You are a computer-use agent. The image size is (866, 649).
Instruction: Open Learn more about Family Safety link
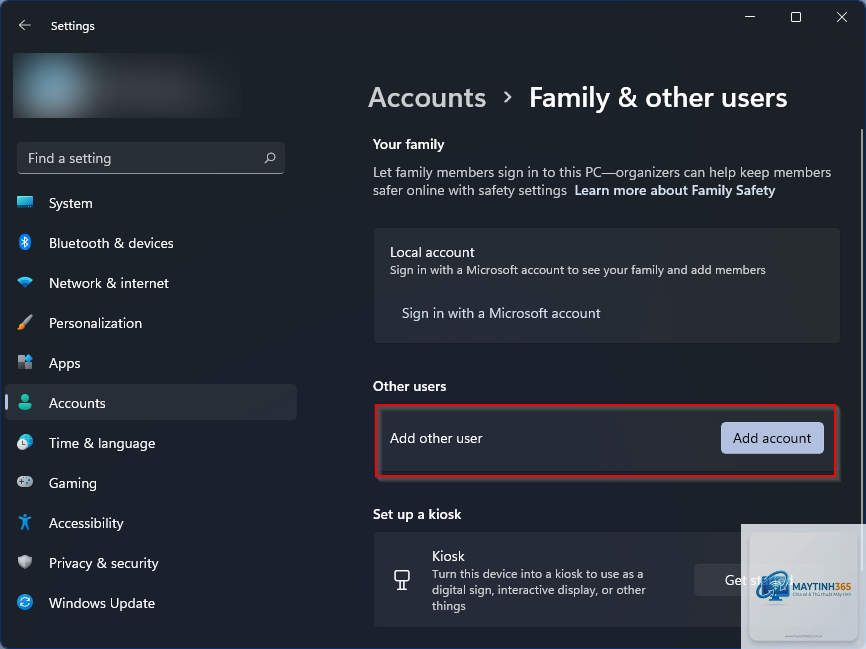click(674, 191)
